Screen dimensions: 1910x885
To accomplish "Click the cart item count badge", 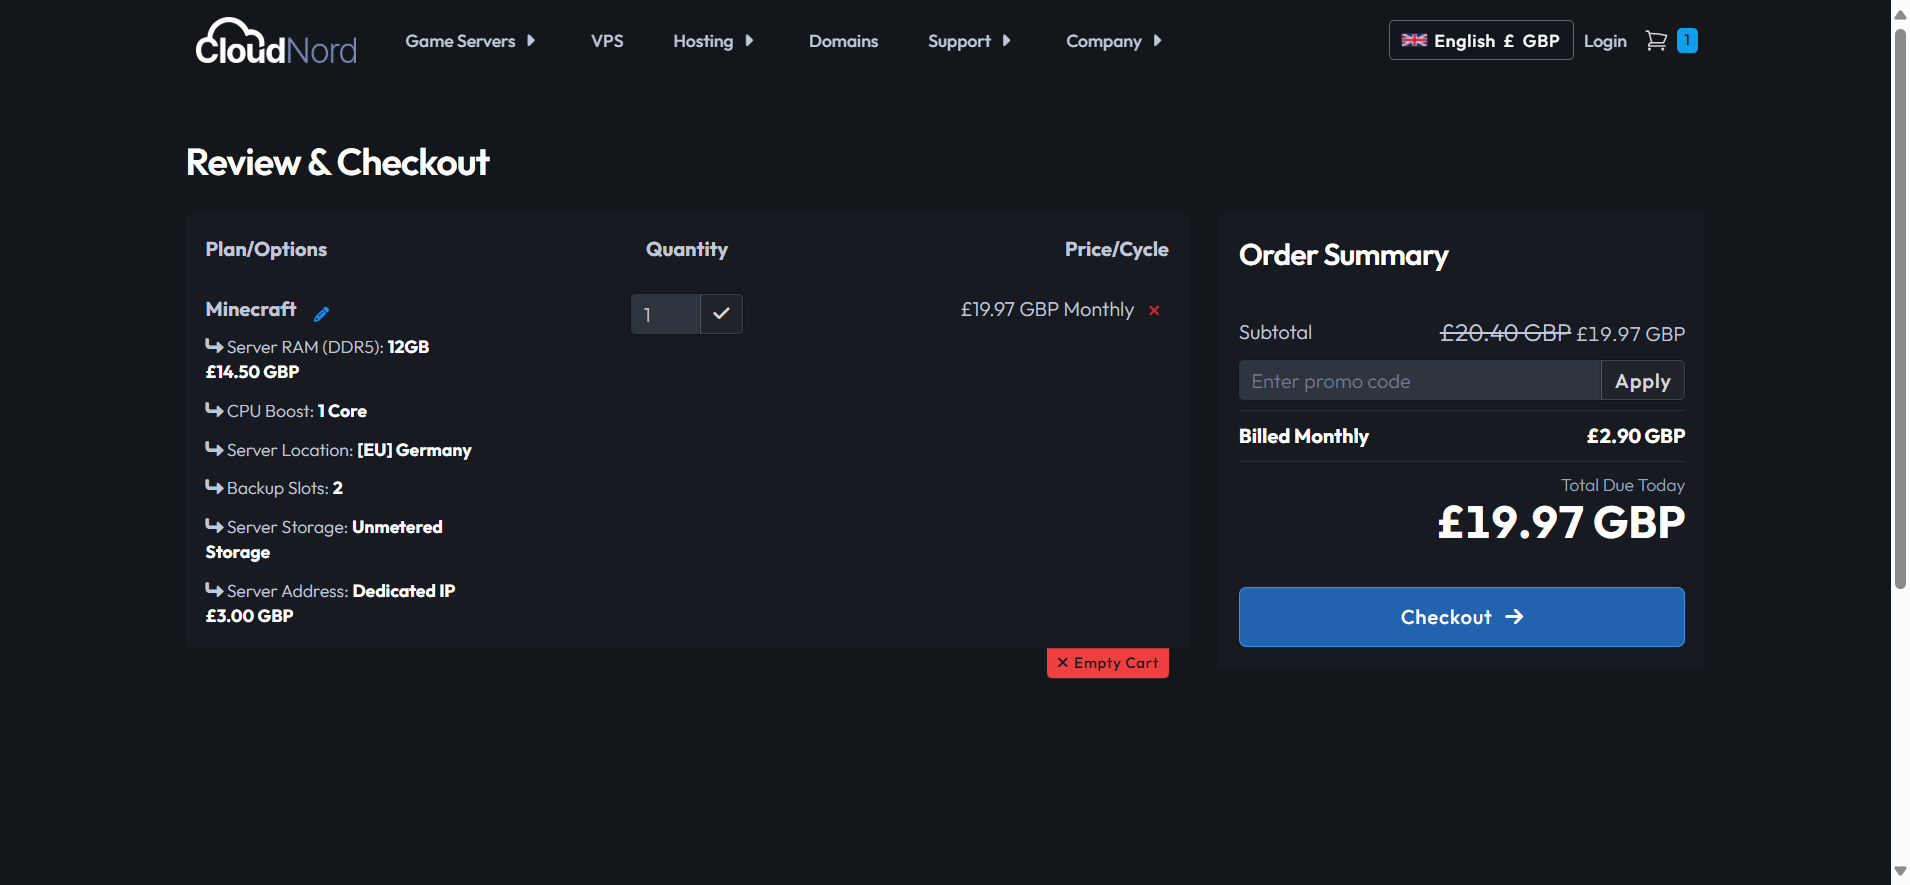I will (1687, 40).
